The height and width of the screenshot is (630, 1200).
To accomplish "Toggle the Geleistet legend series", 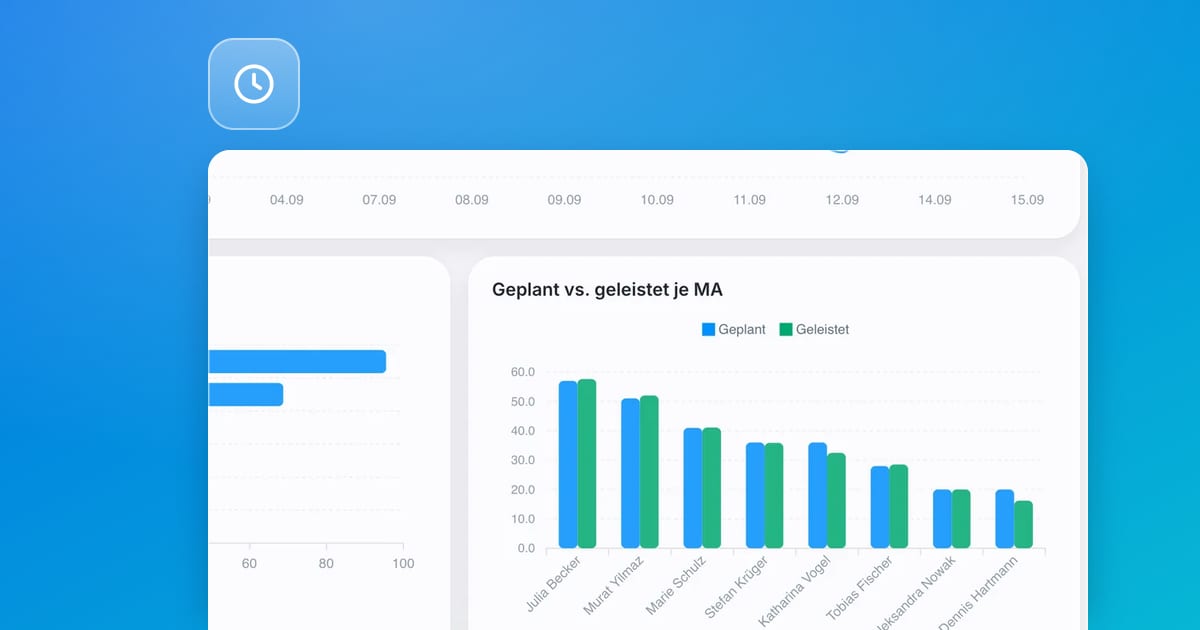I will (x=814, y=329).
